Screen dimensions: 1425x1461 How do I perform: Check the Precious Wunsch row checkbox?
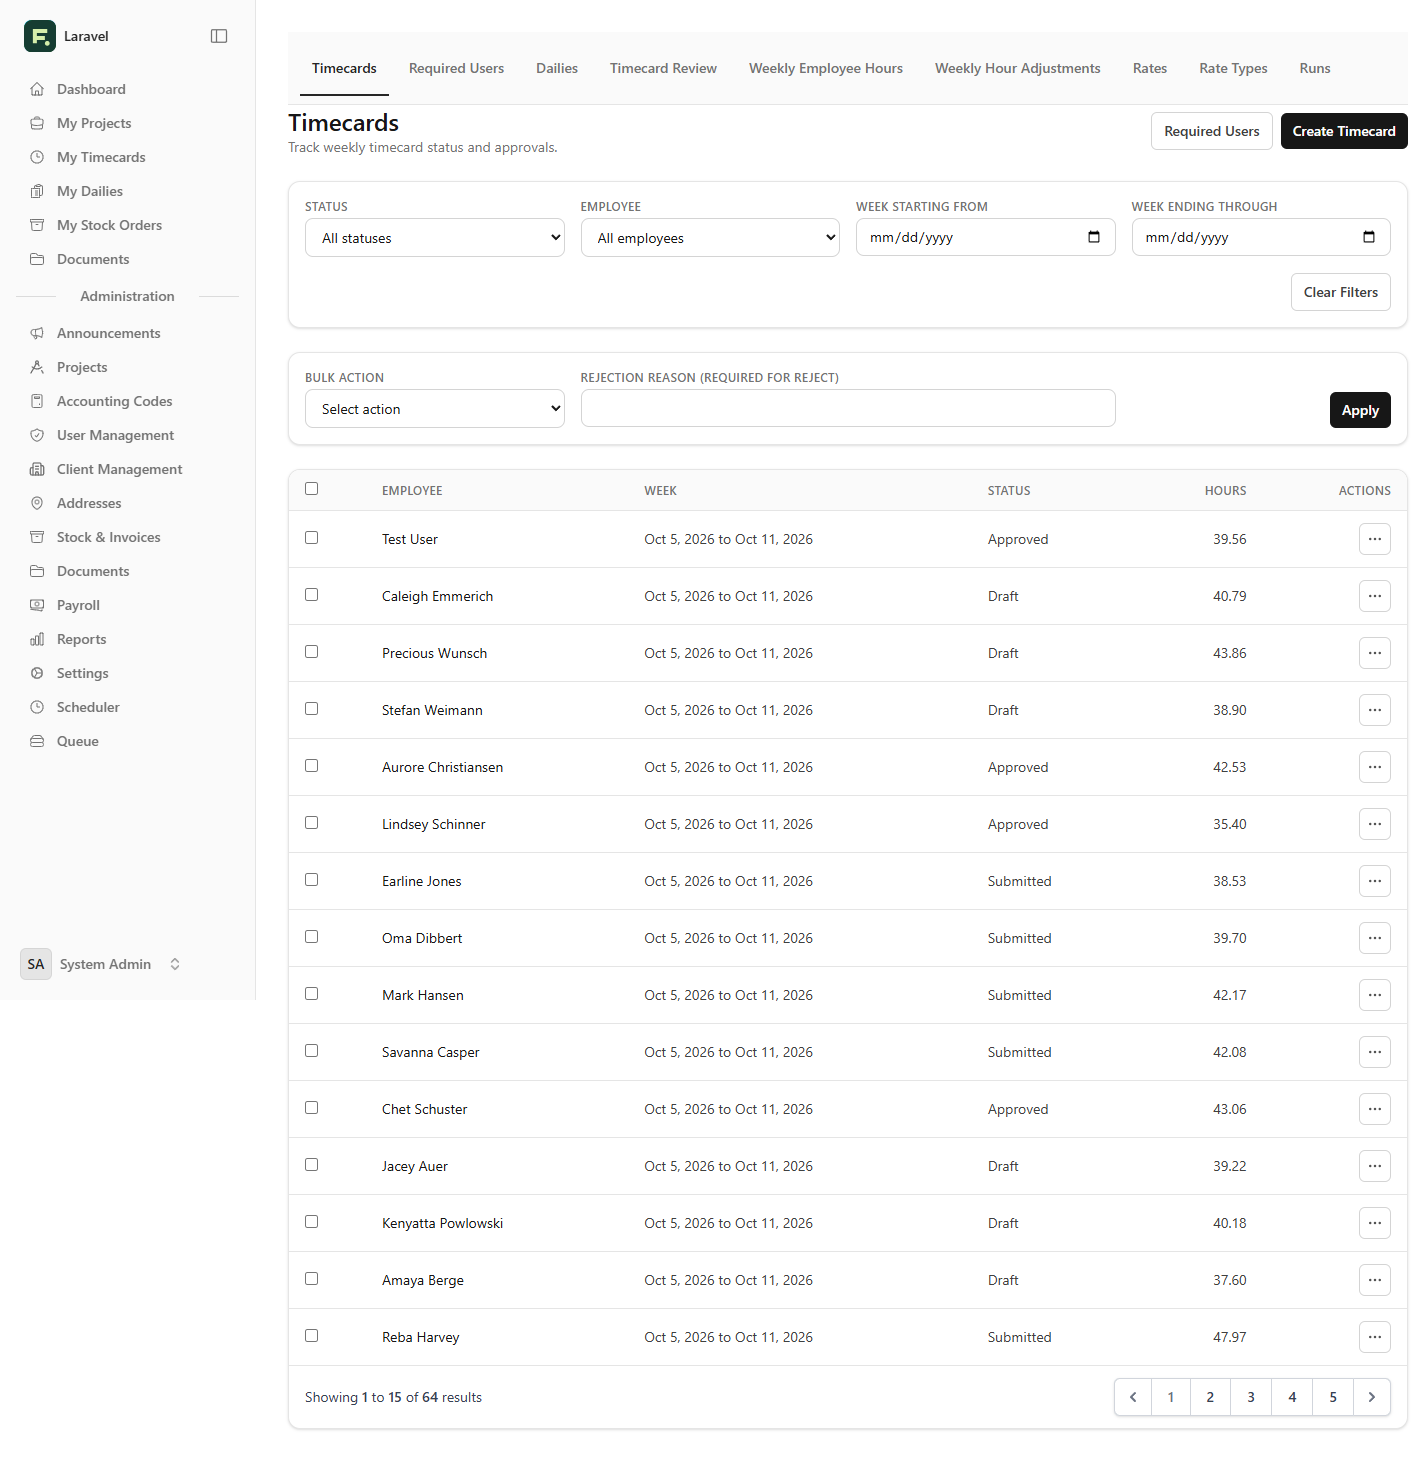[312, 652]
